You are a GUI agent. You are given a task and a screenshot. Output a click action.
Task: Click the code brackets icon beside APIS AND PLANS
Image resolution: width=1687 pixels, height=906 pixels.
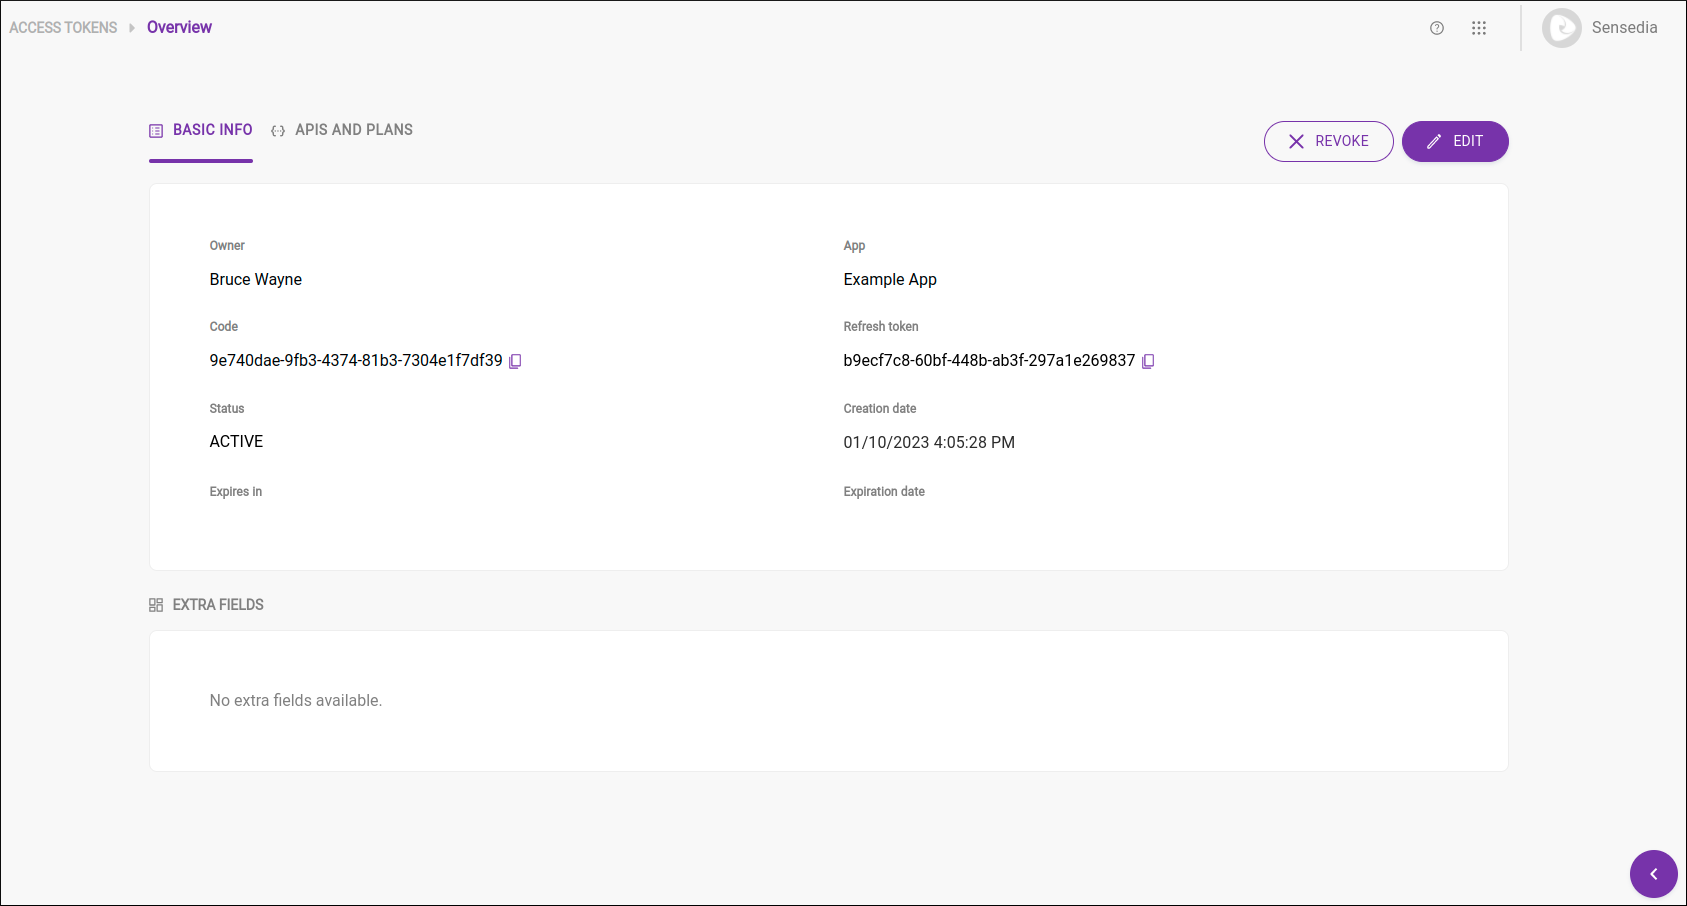[279, 130]
